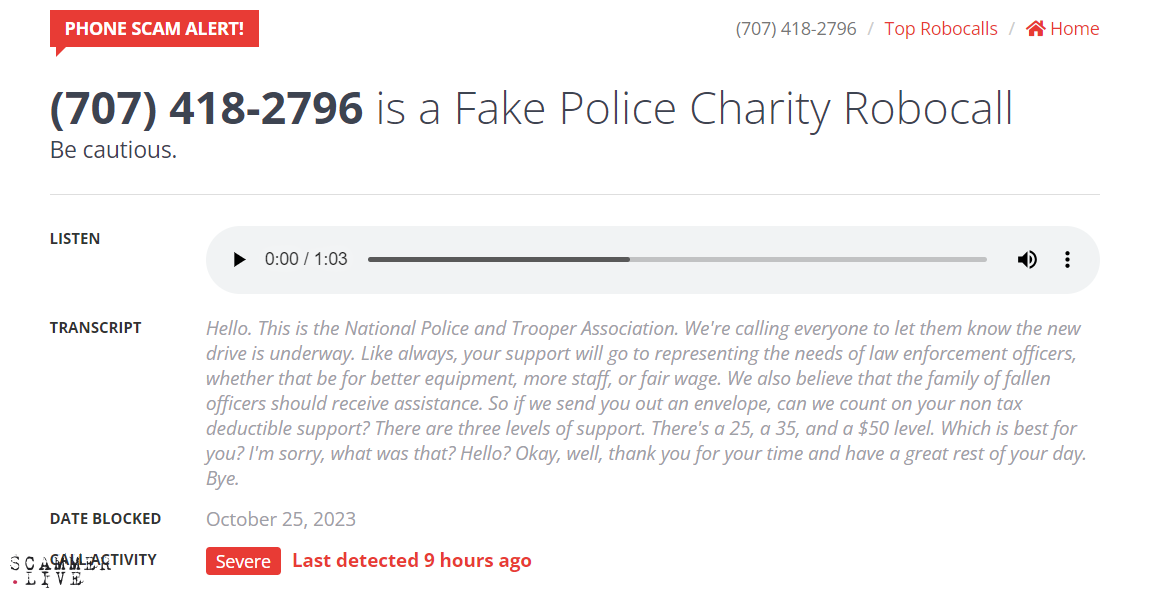This screenshot has width=1160, height=598.
Task: Click the (707) 418-2796 breadcrumb item
Action: point(796,29)
